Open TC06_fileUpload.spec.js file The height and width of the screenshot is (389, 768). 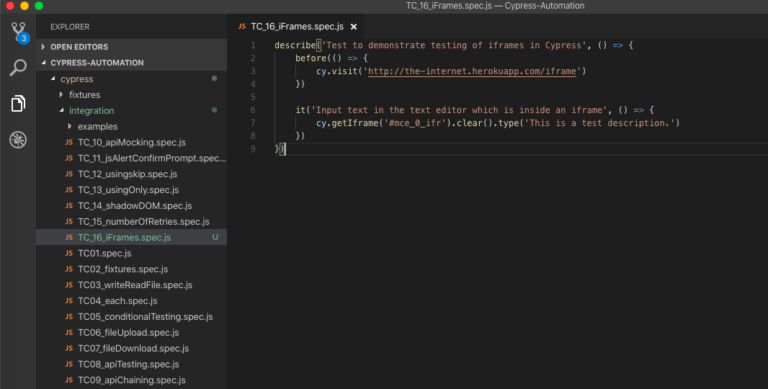tap(131, 332)
